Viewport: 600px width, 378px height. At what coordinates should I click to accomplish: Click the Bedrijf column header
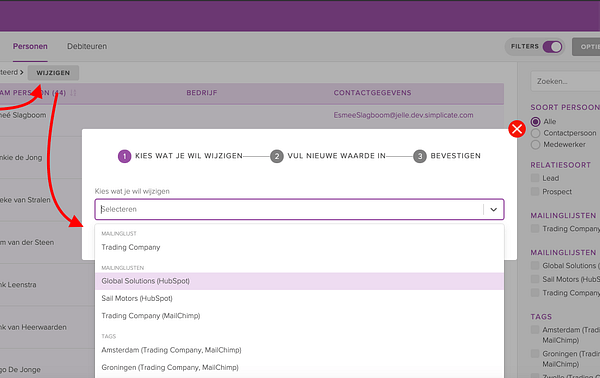202,93
